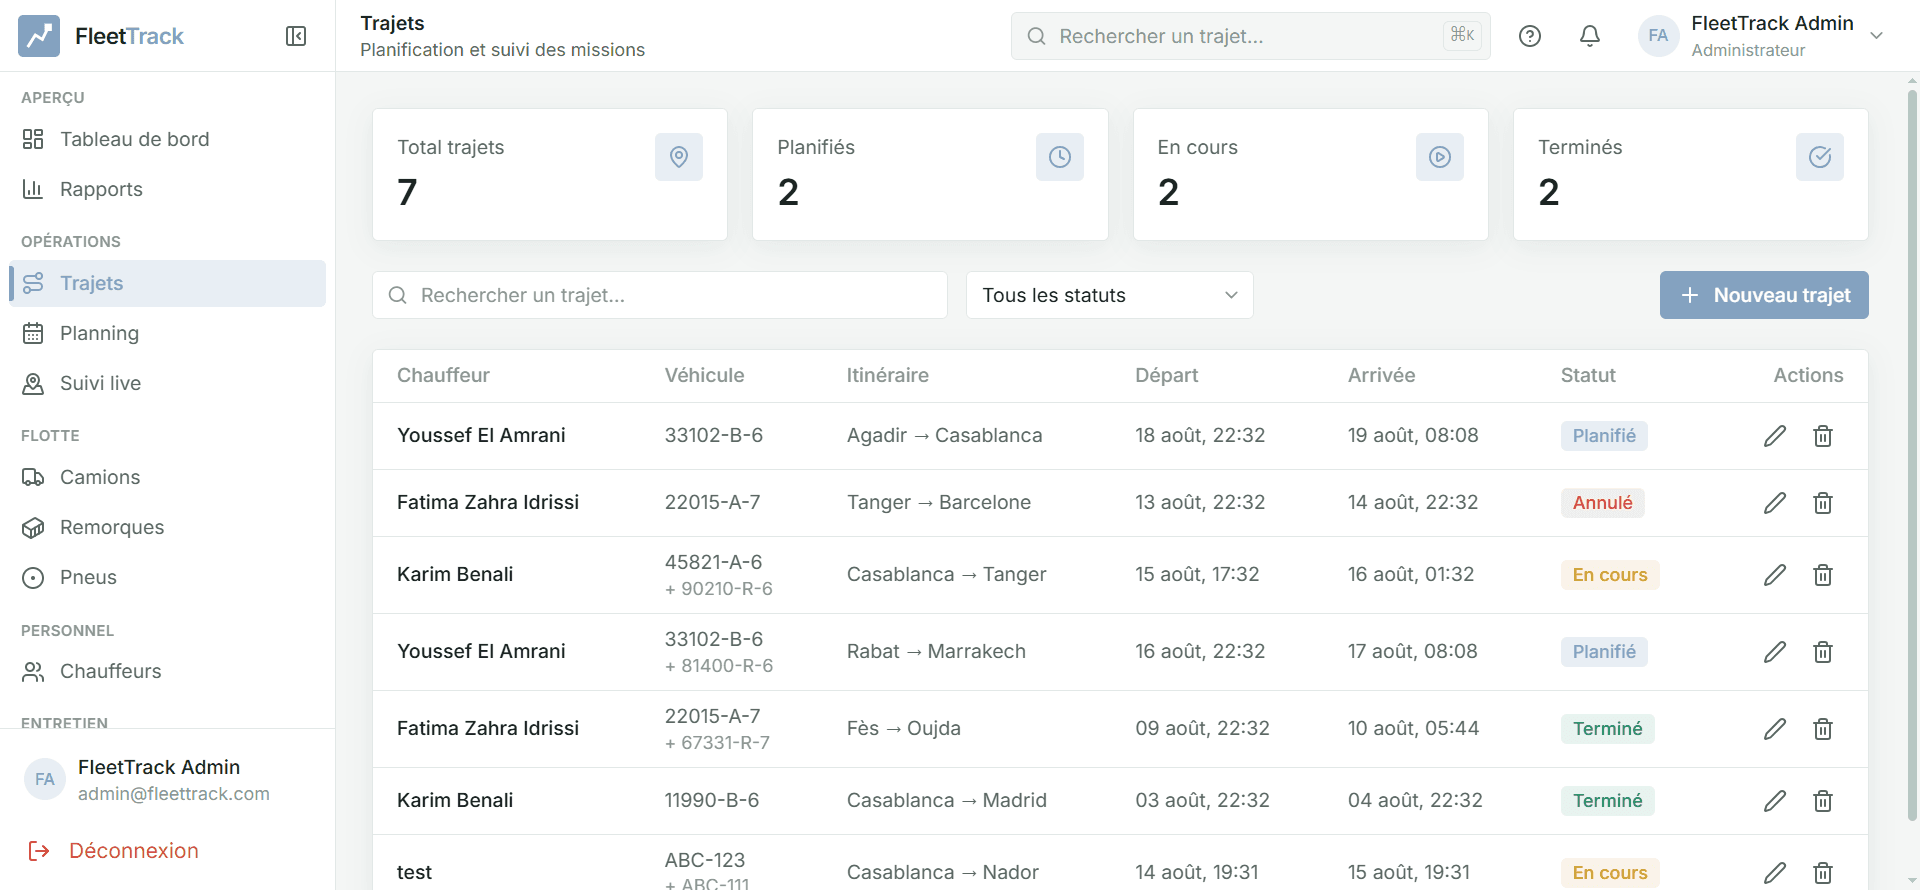Open Tableau de bord in sidebar
Screen dimensions: 1920x890
pyautogui.click(x=167, y=139)
